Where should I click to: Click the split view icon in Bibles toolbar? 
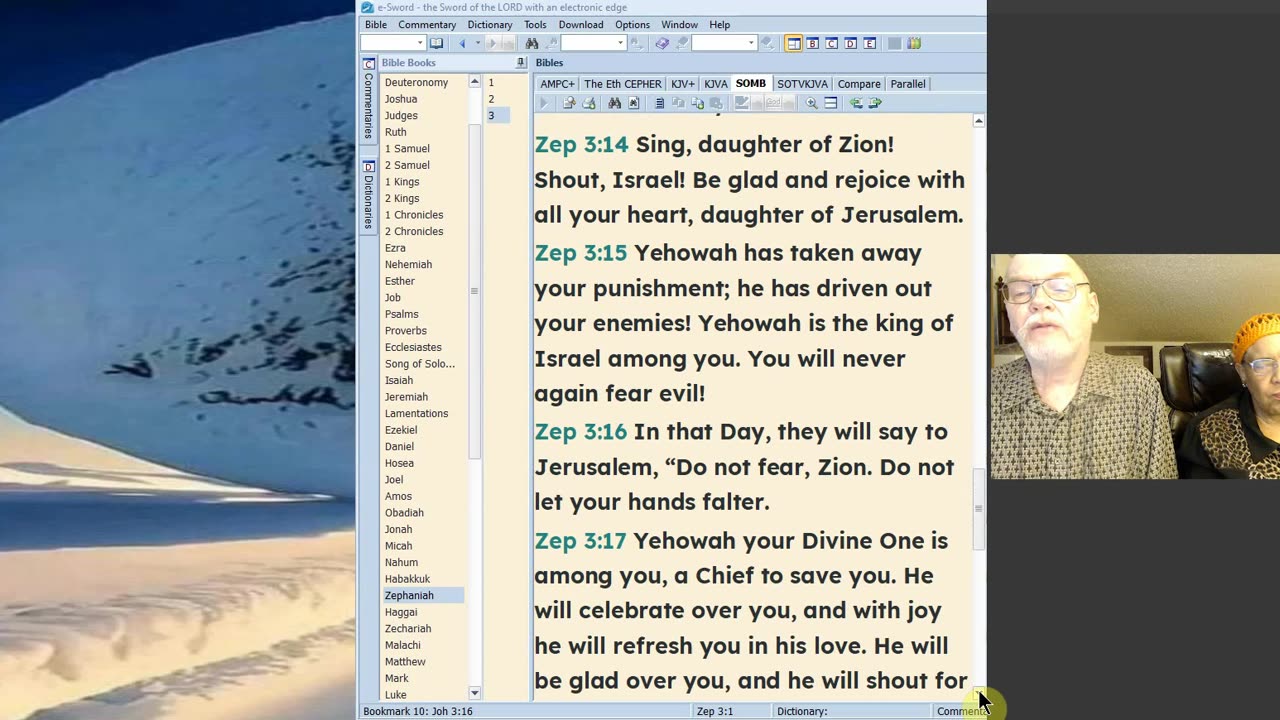831,103
